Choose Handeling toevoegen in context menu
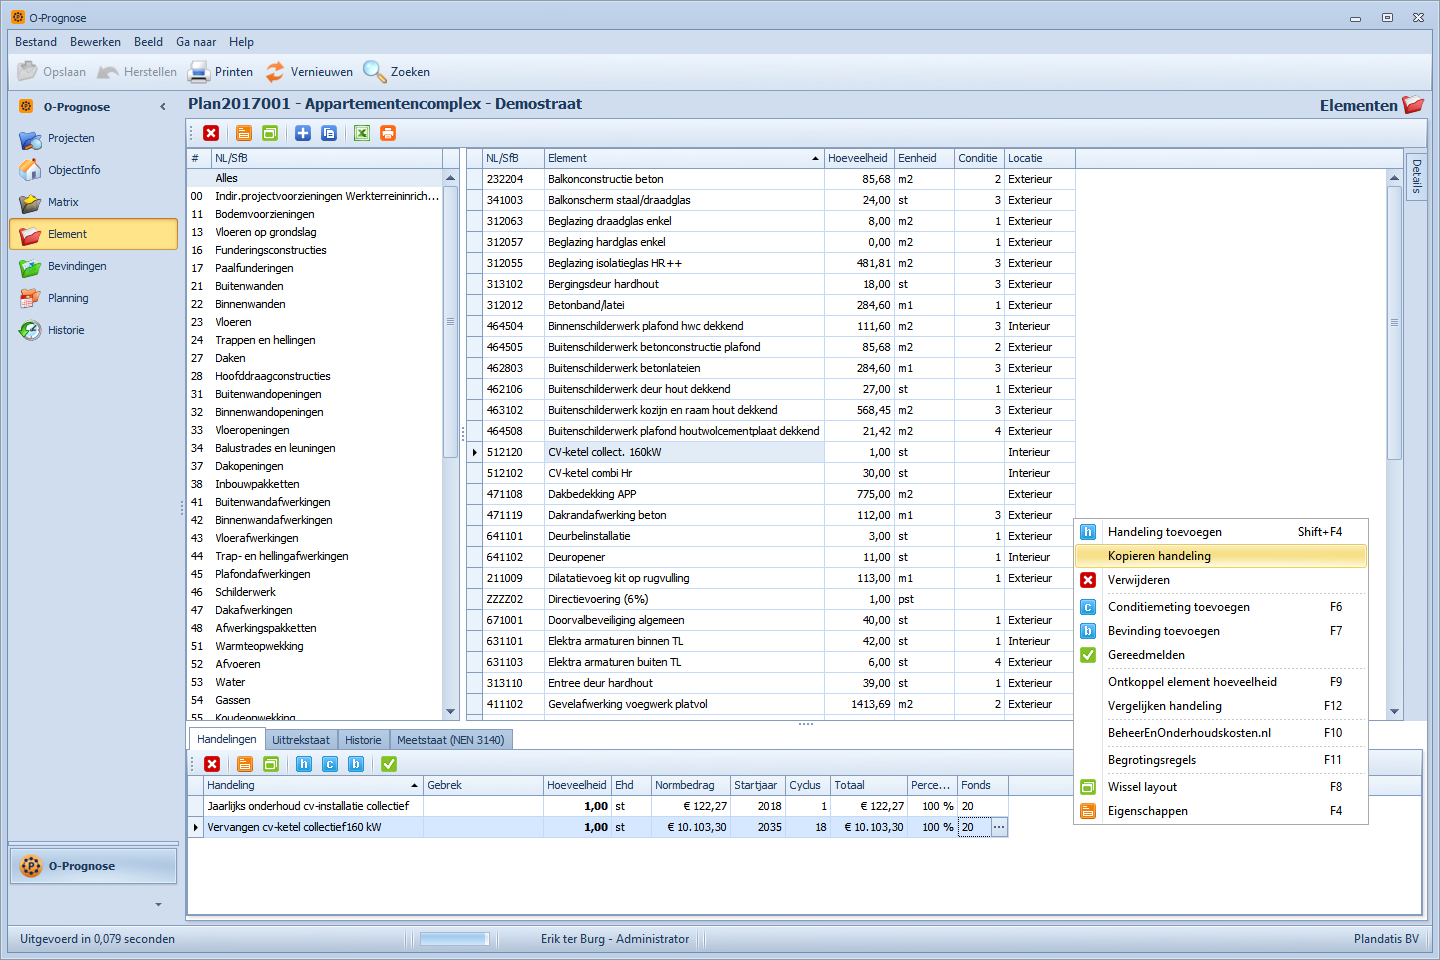Screen dimensions: 1440x960 click(x=1221, y=532)
